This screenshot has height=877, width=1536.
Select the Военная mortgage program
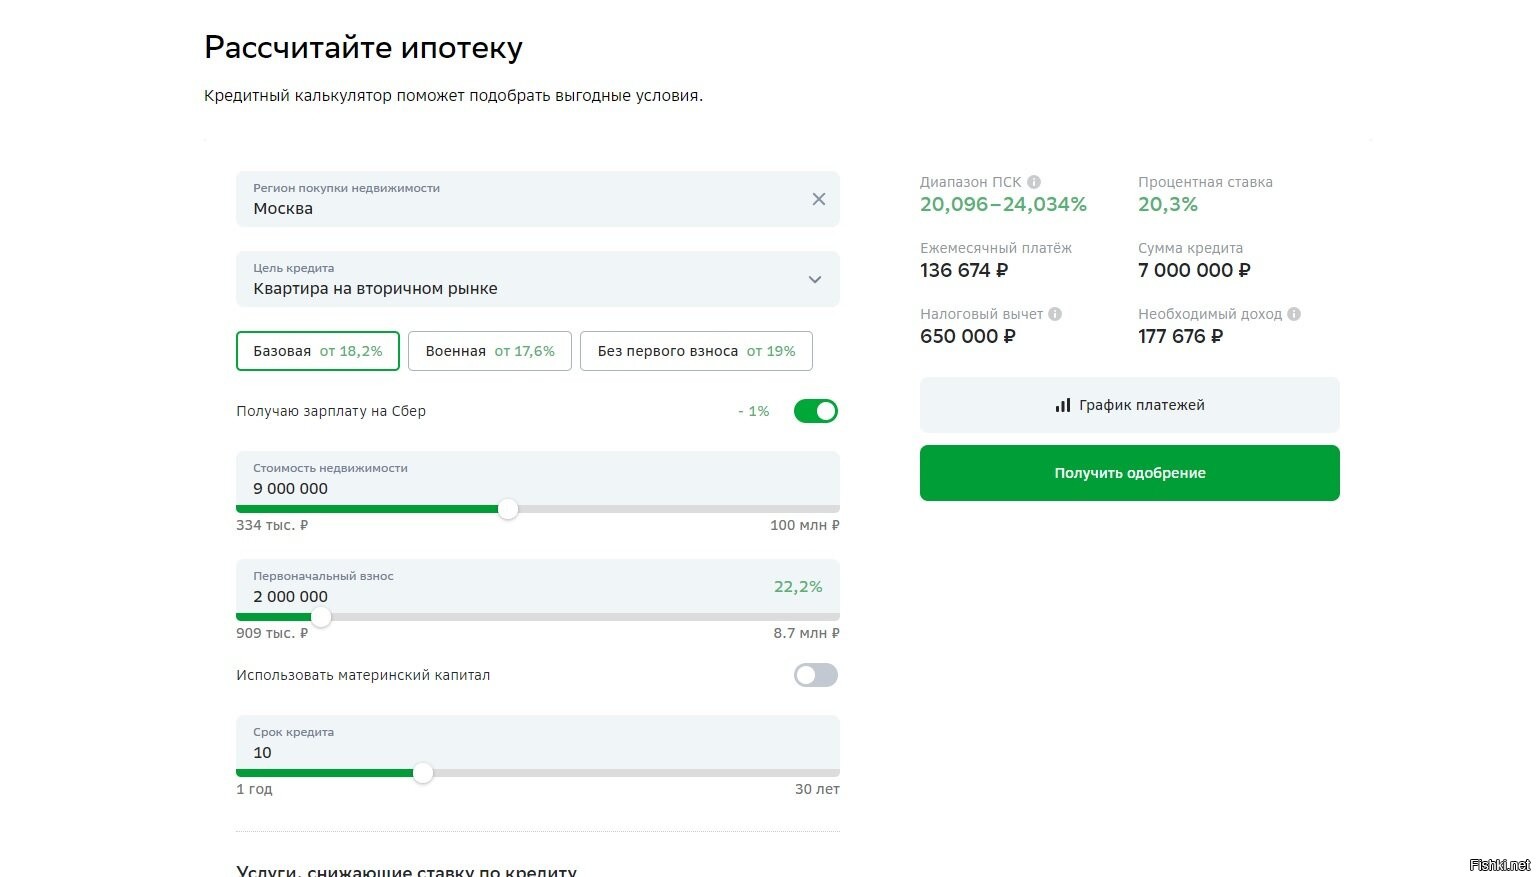[x=490, y=351]
